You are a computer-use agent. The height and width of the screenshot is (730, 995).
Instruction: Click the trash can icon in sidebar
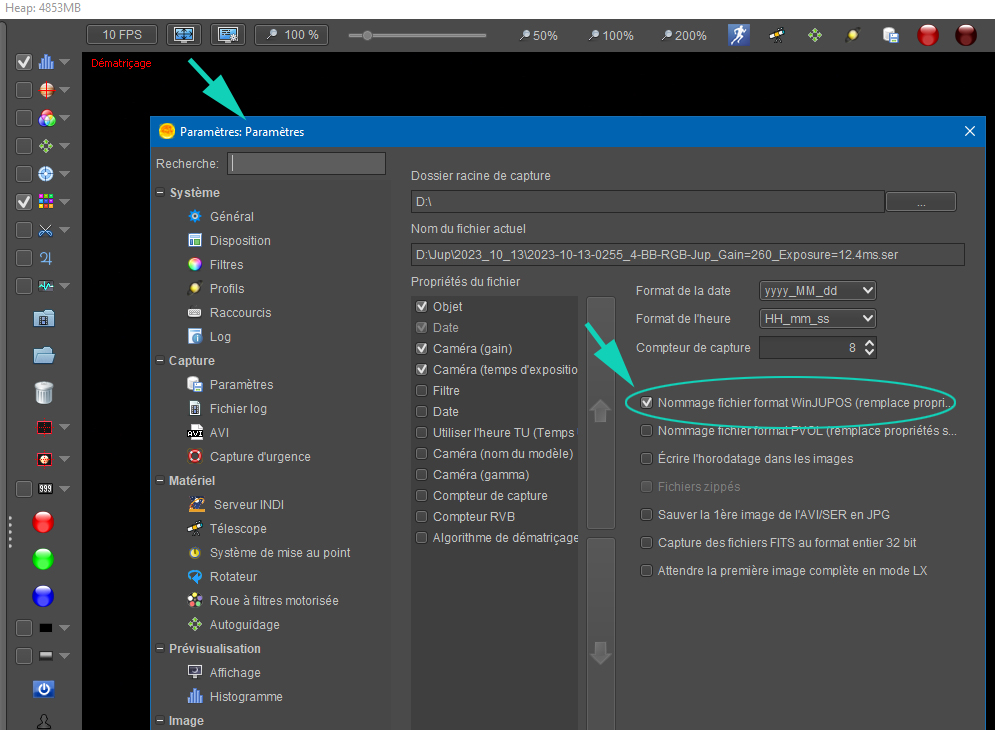coord(44,392)
